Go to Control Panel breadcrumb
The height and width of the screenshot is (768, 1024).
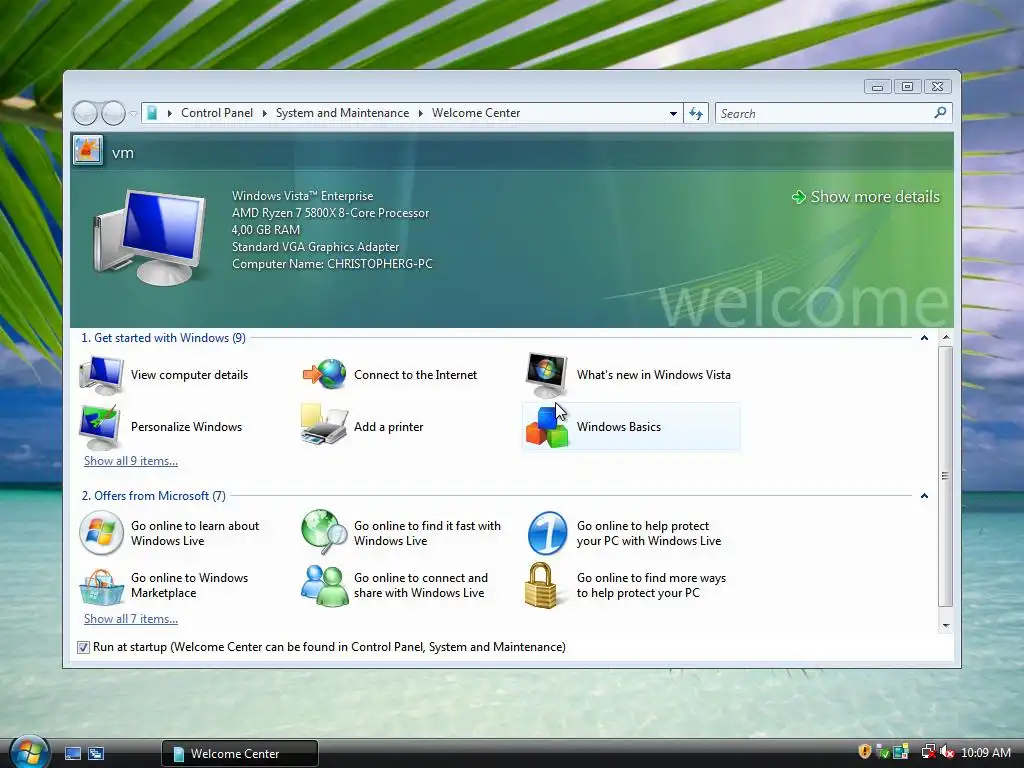[217, 113]
